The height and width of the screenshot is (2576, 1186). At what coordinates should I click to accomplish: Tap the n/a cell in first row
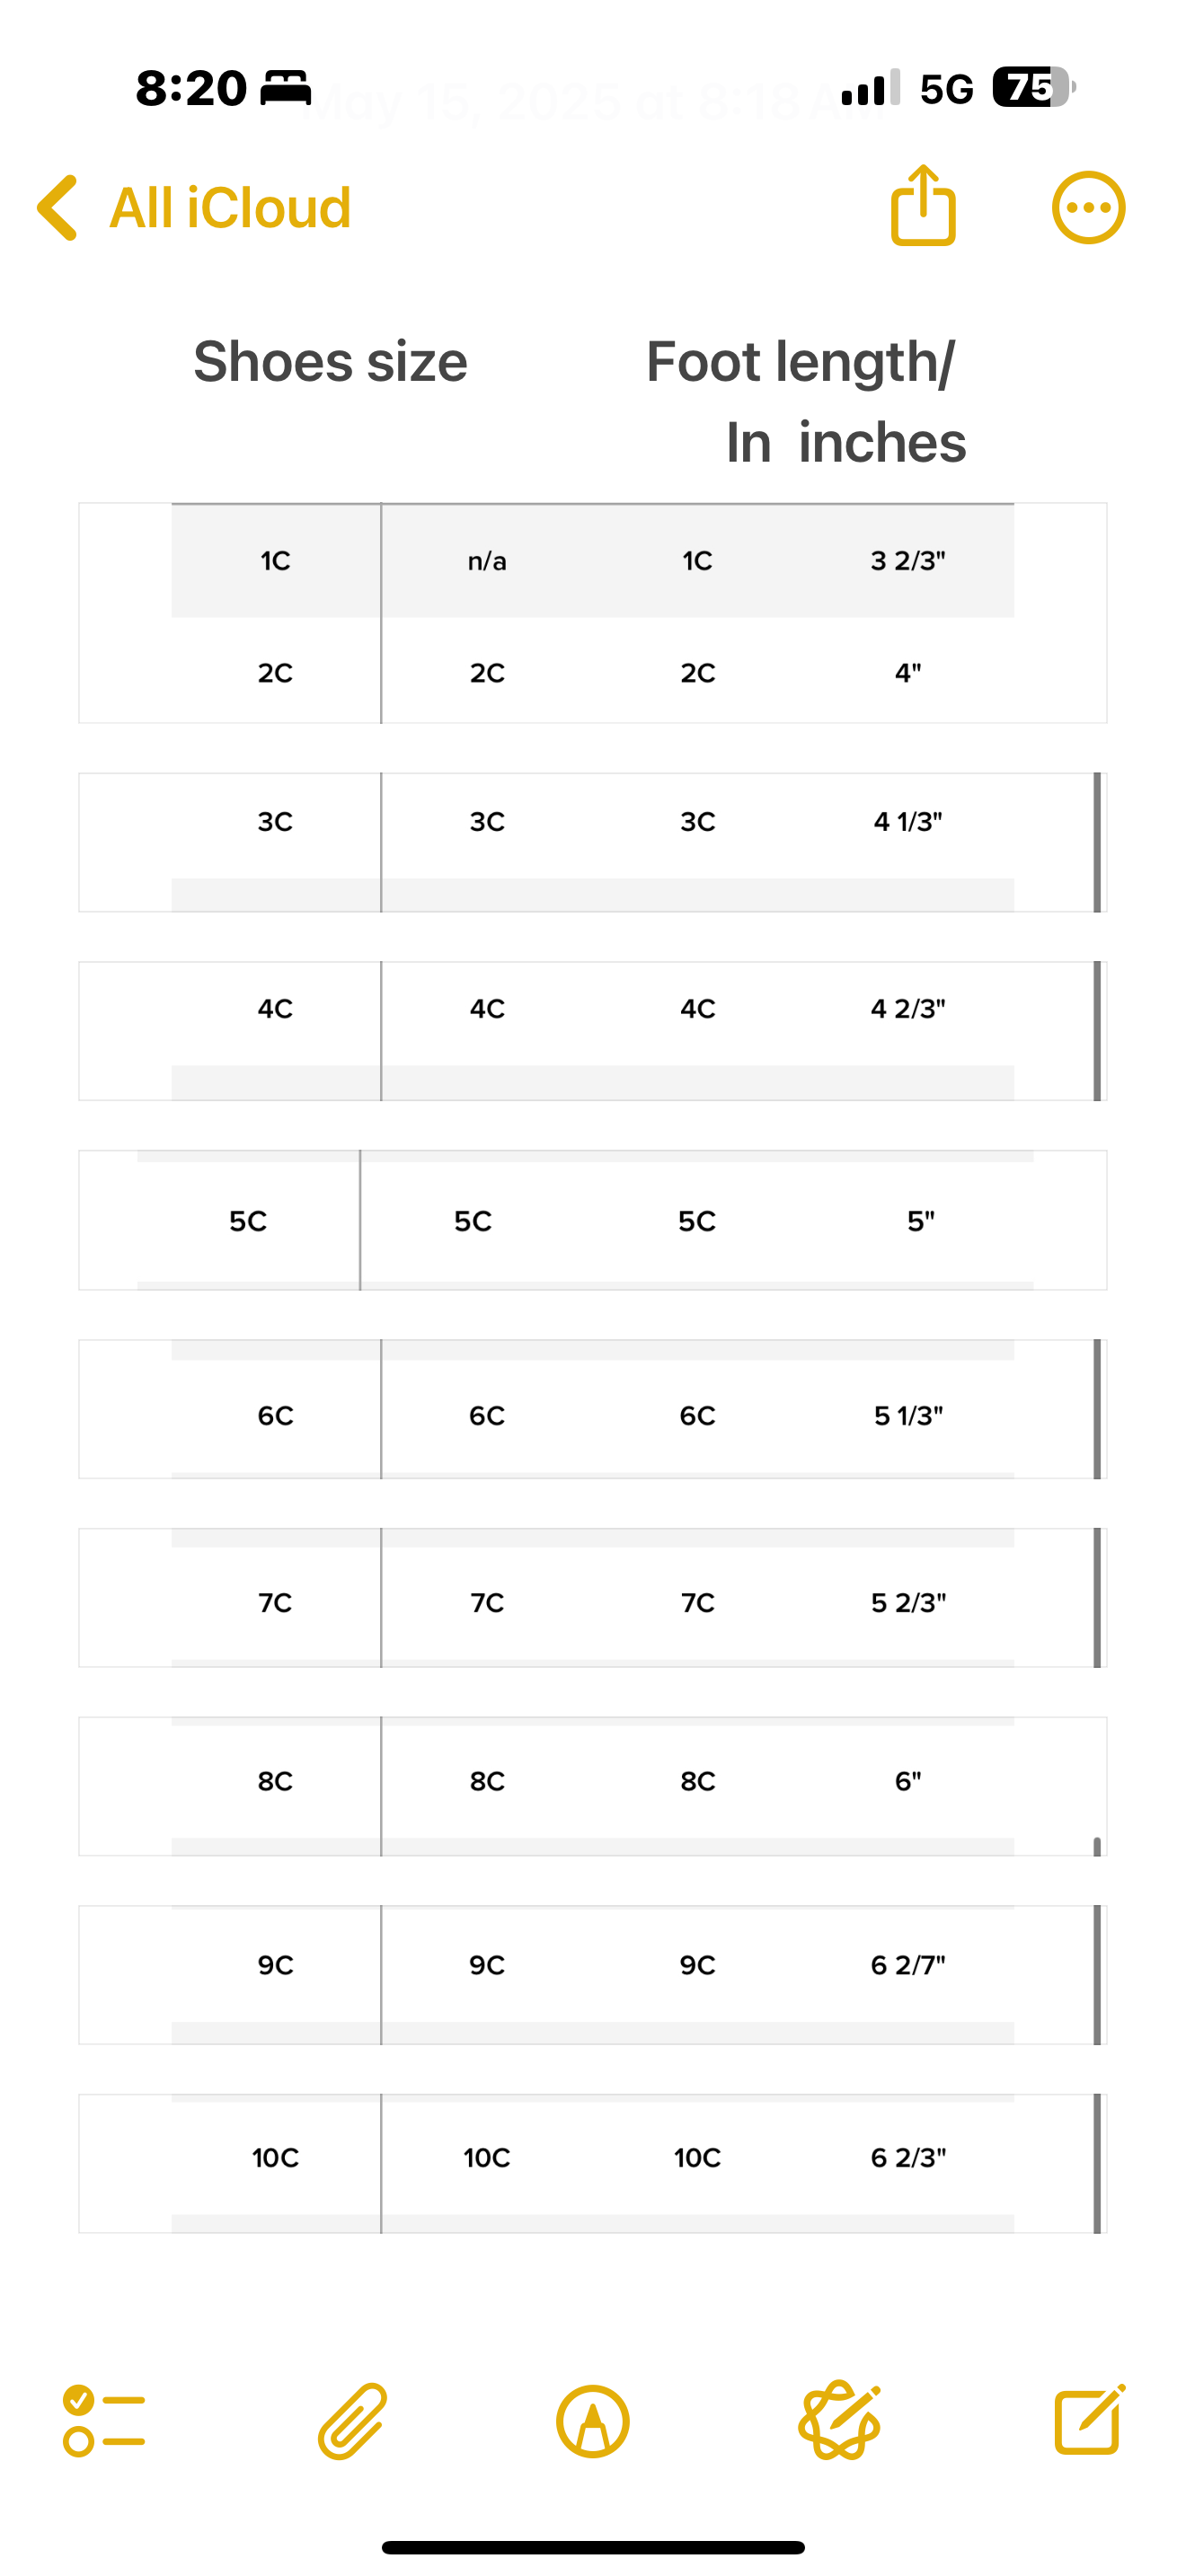point(487,561)
